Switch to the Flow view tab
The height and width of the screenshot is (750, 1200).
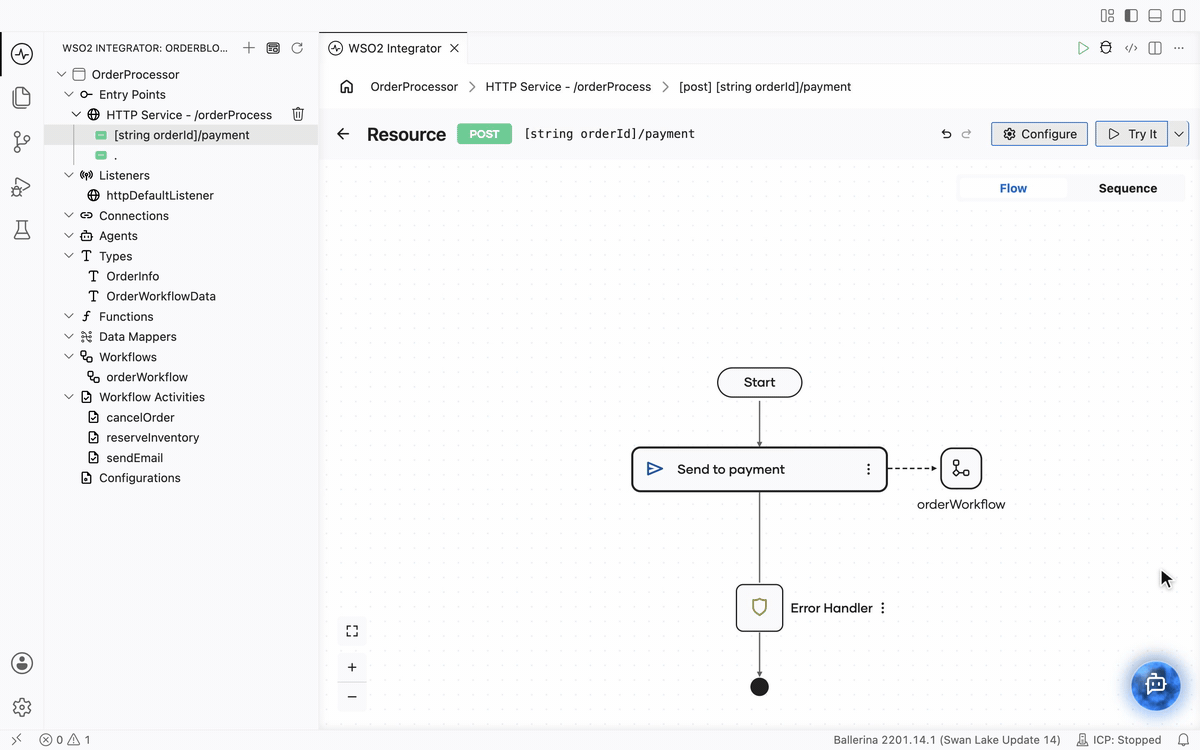[x=1013, y=188]
